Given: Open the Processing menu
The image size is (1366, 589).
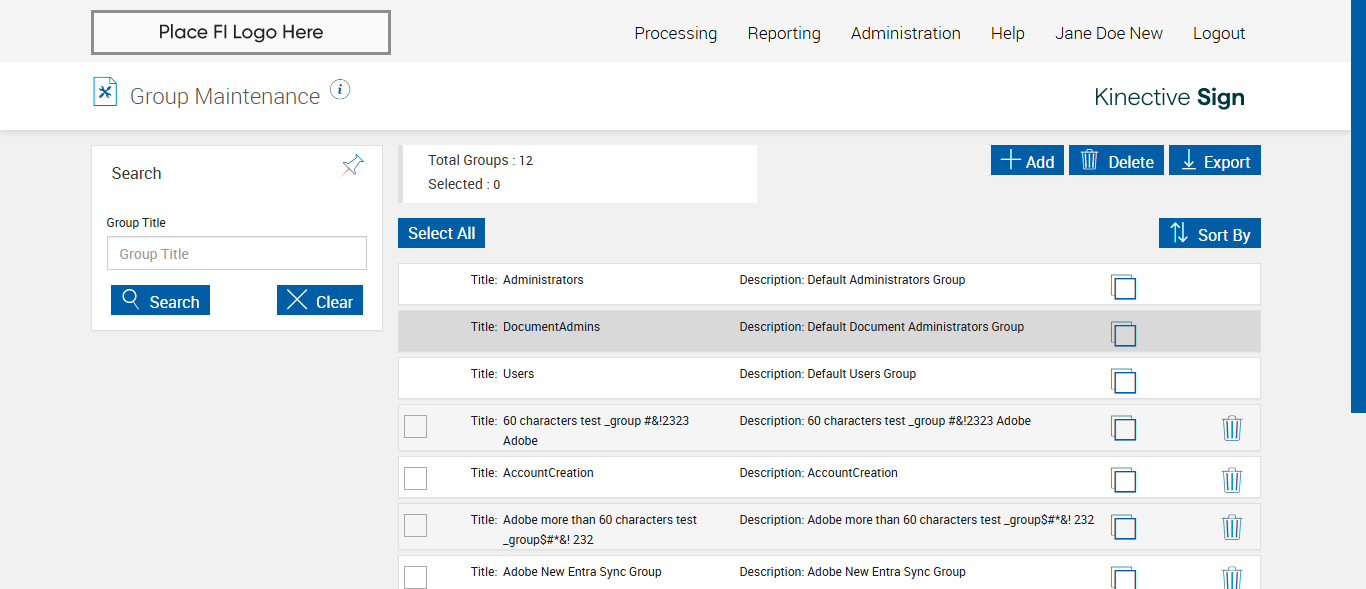Looking at the screenshot, I should (x=675, y=33).
